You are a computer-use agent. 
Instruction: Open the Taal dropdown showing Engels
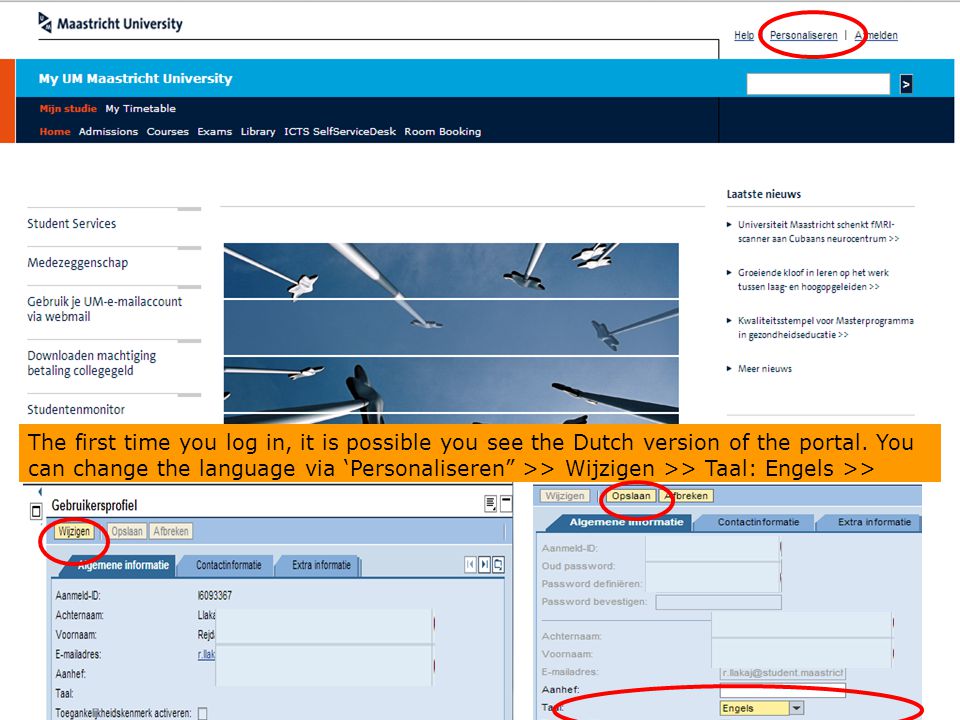[x=796, y=708]
